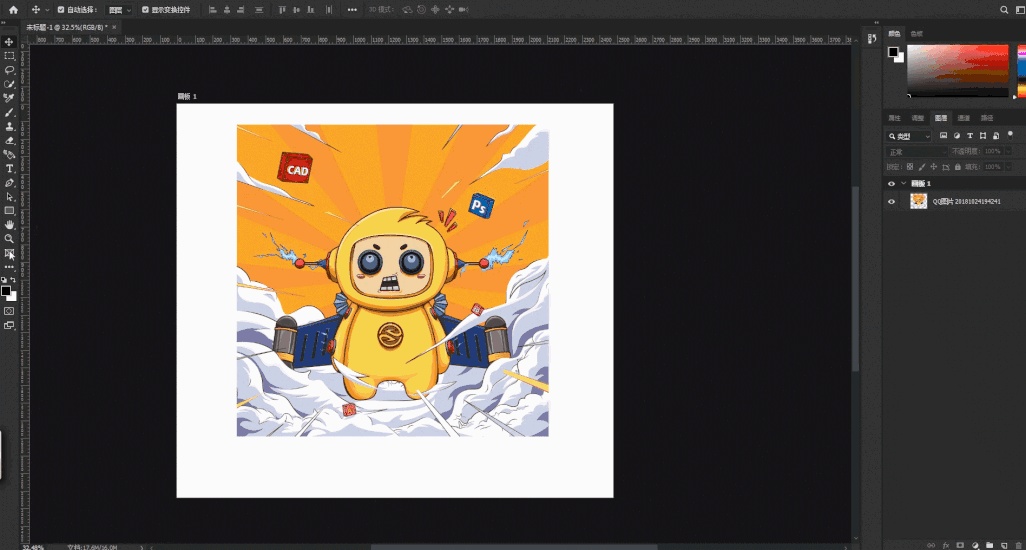Switch to the Adjustments tab

(917, 118)
